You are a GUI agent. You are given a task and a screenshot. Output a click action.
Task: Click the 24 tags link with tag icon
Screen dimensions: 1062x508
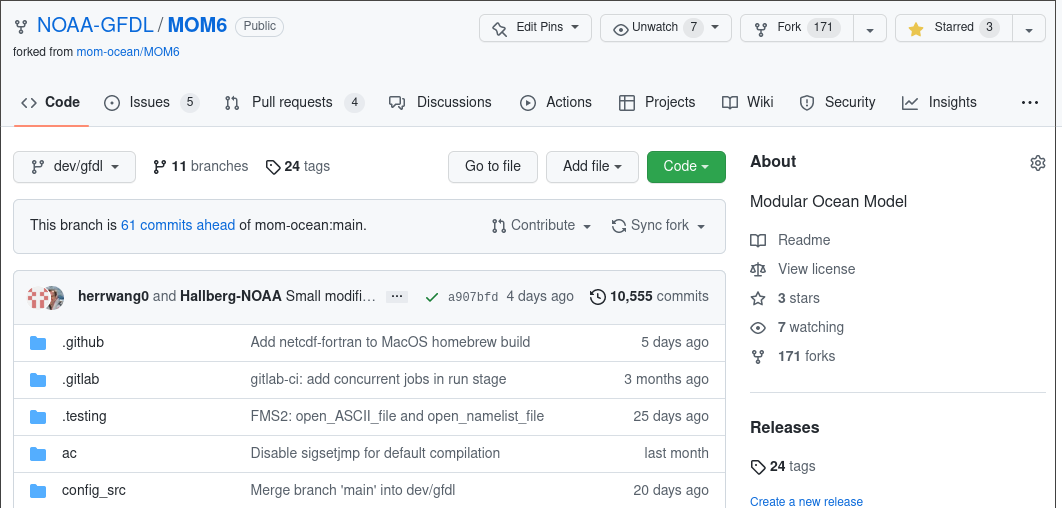pyautogui.click(x=298, y=166)
